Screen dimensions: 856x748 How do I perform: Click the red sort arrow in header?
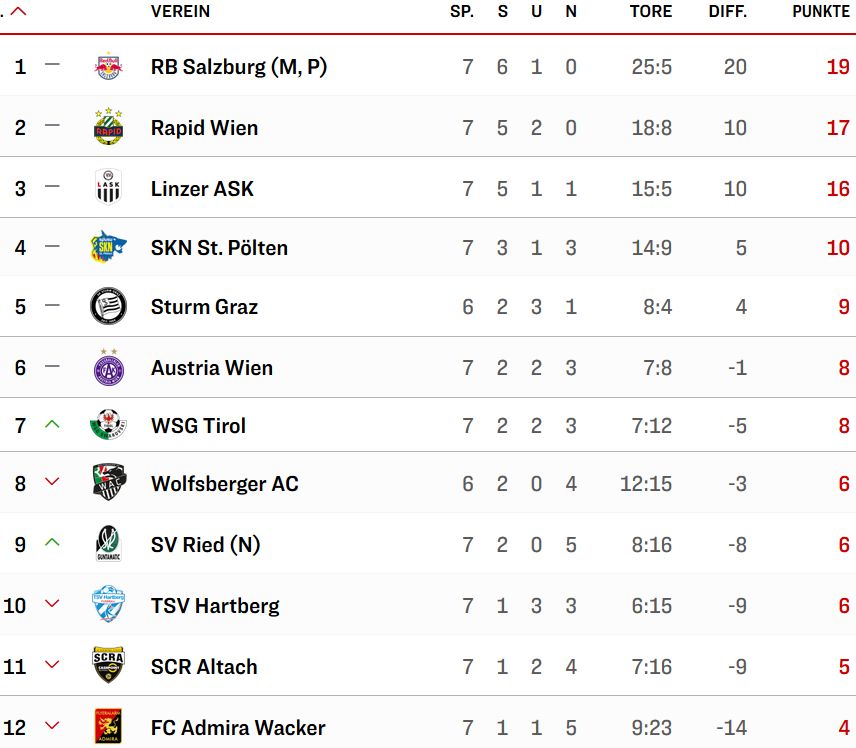[19, 12]
